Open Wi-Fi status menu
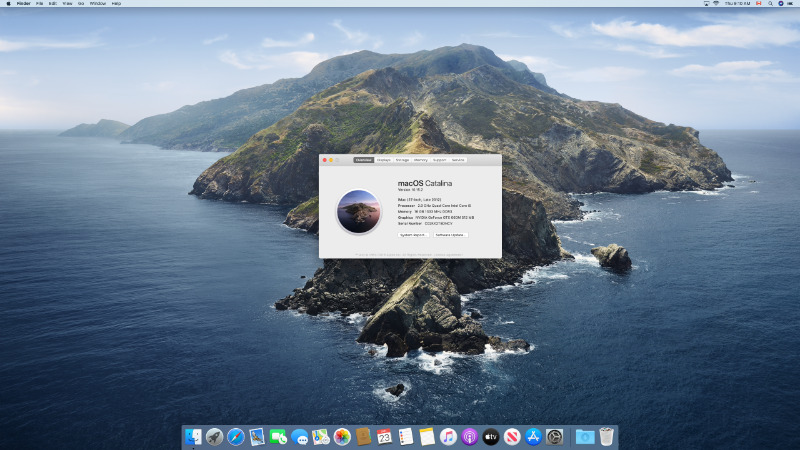This screenshot has height=450, width=800. click(x=716, y=3)
